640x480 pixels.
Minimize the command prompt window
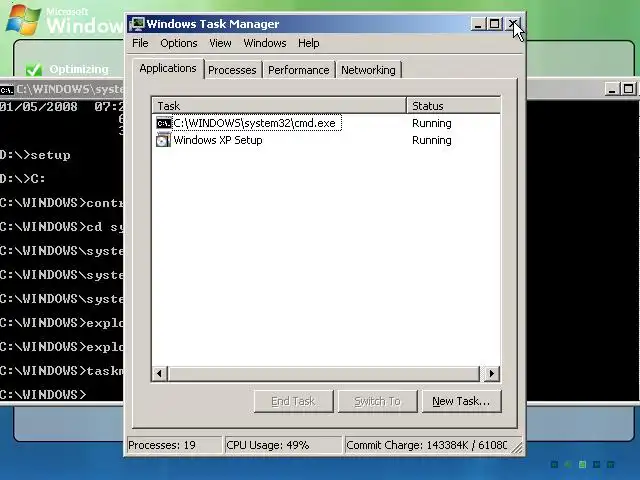tap(611, 89)
